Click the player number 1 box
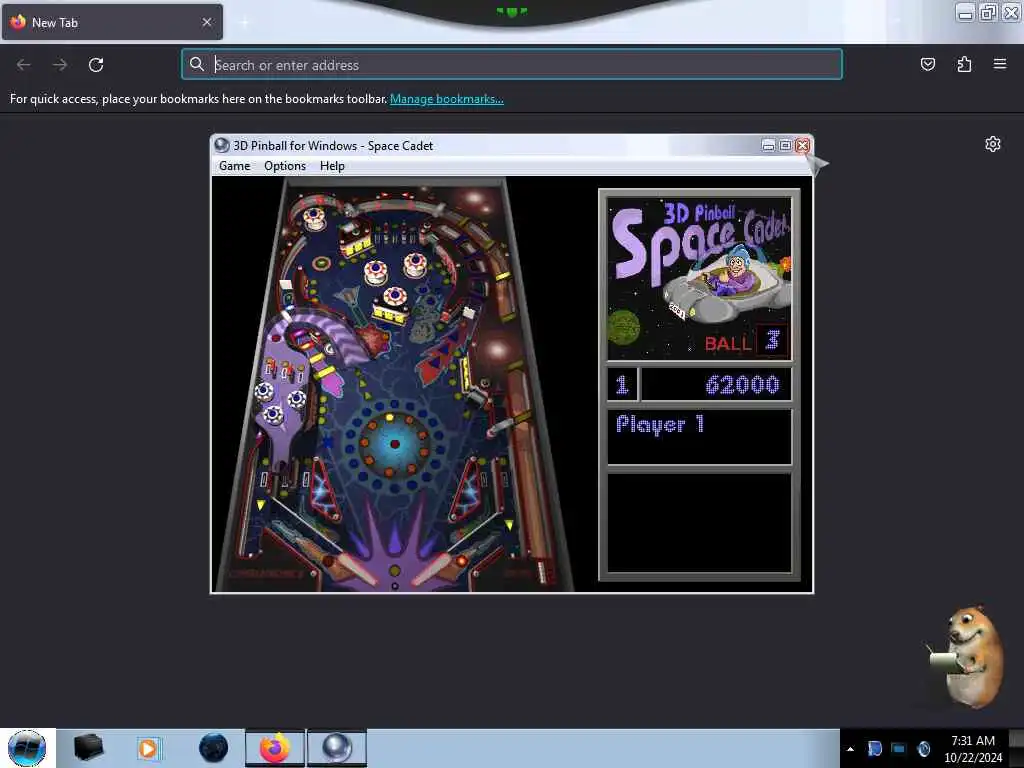 point(622,384)
